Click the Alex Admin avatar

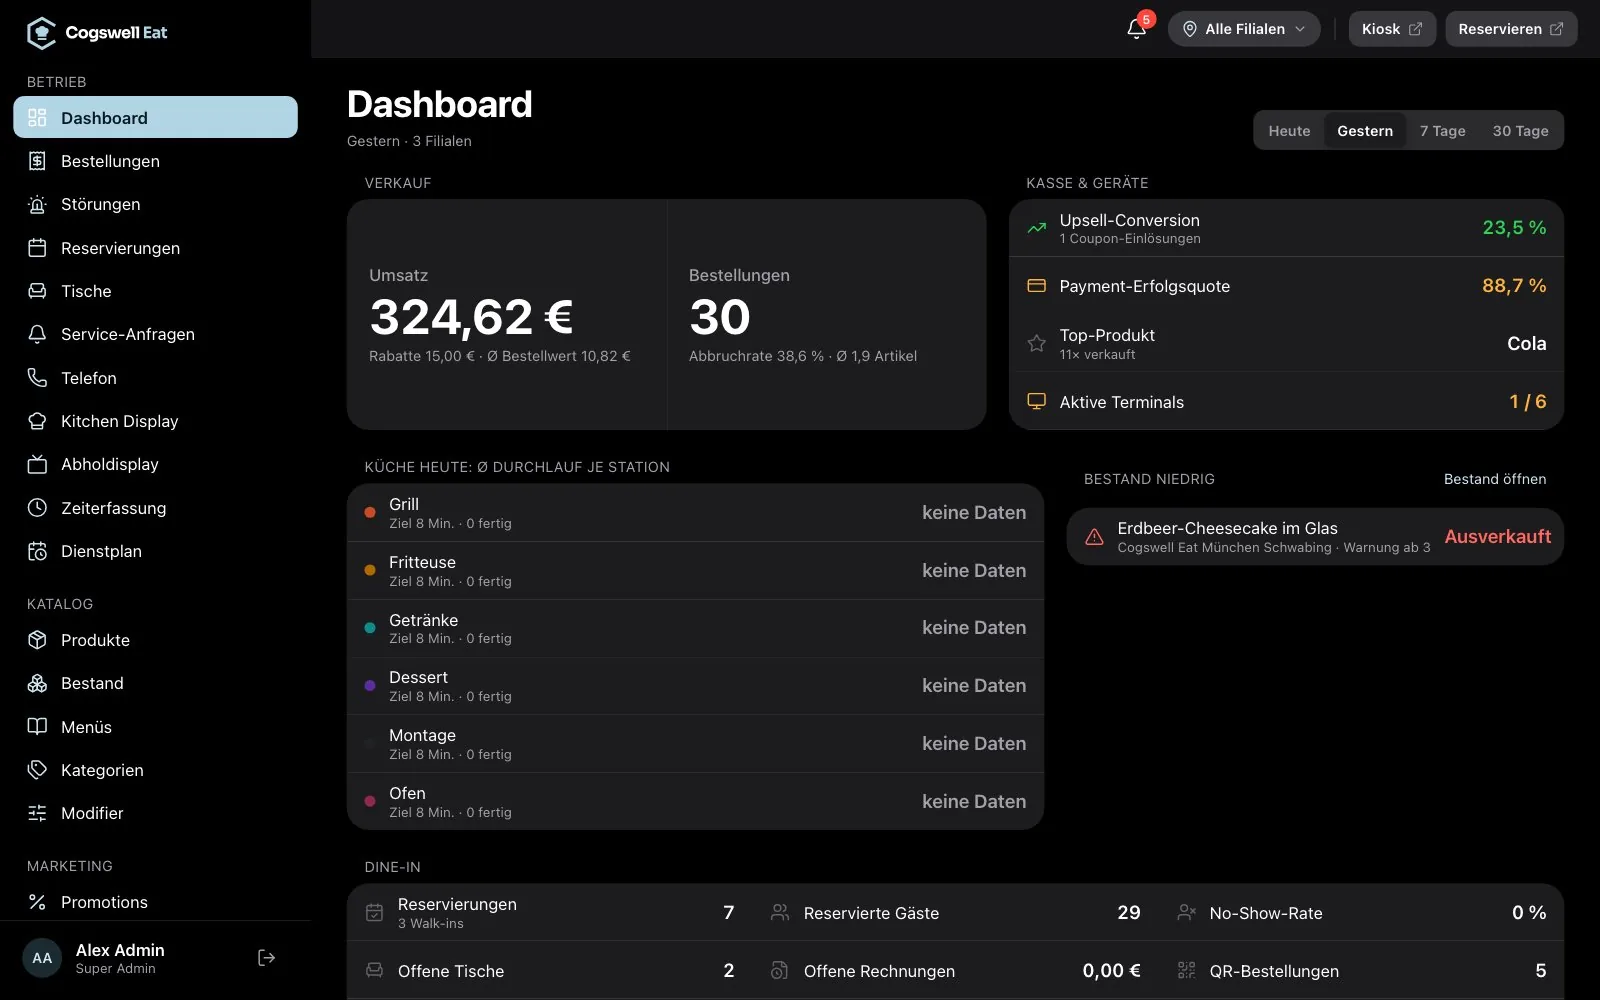pyautogui.click(x=42, y=958)
